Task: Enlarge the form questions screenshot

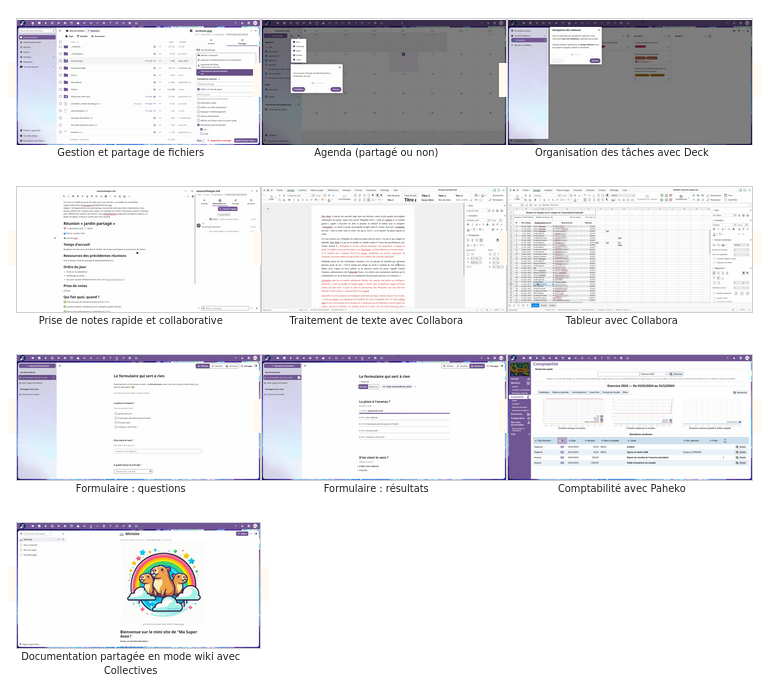Action: 138,417
